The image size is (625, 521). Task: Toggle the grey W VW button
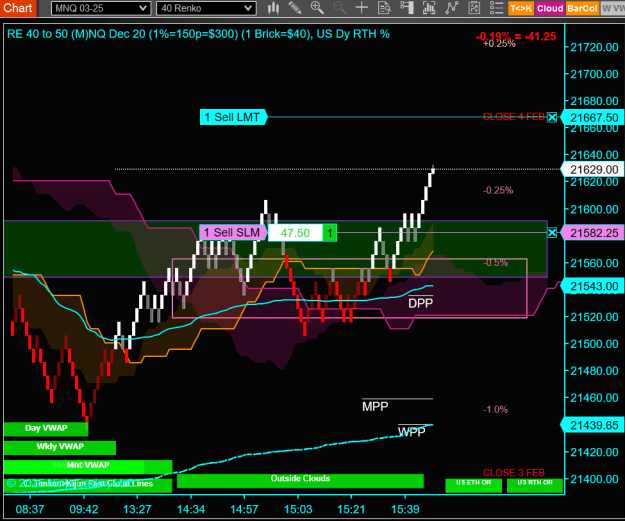point(613,8)
